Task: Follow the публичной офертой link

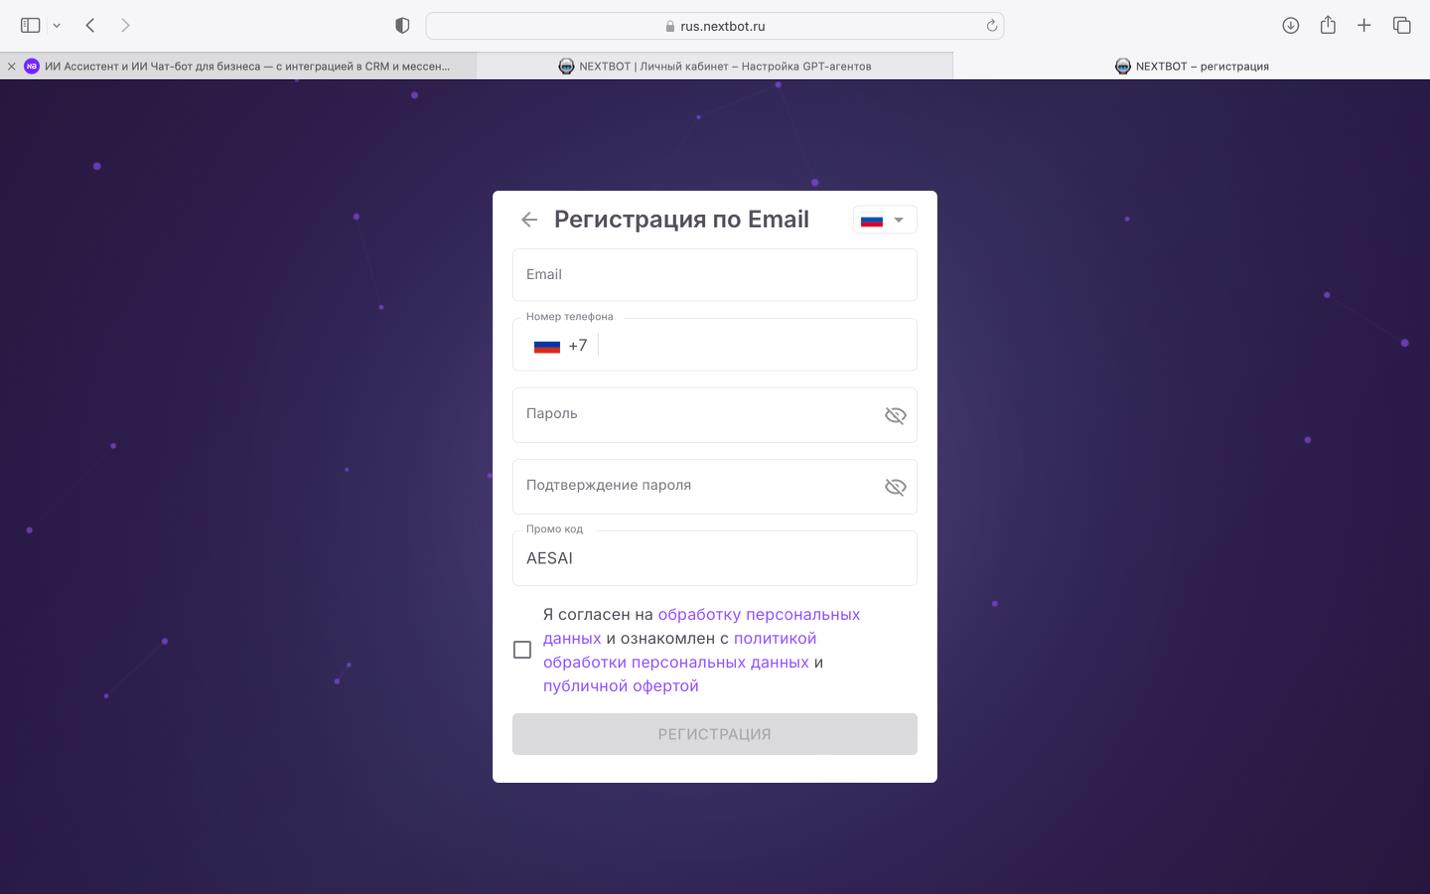Action: [619, 685]
